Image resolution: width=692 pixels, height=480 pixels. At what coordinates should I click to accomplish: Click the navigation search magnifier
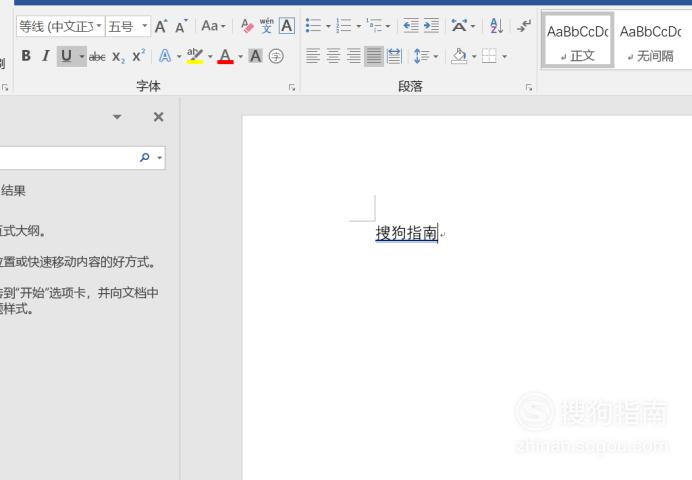click(144, 157)
